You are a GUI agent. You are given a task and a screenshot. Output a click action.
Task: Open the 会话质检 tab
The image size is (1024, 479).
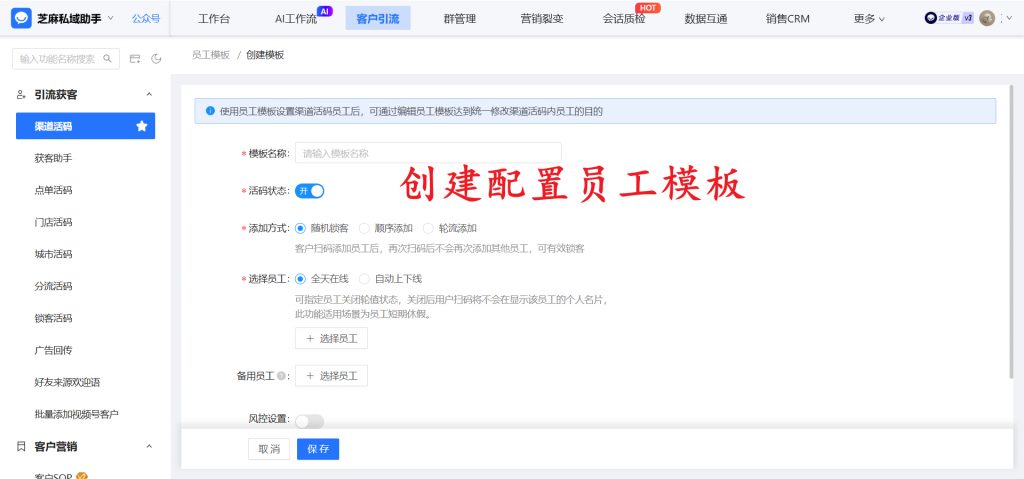624,19
